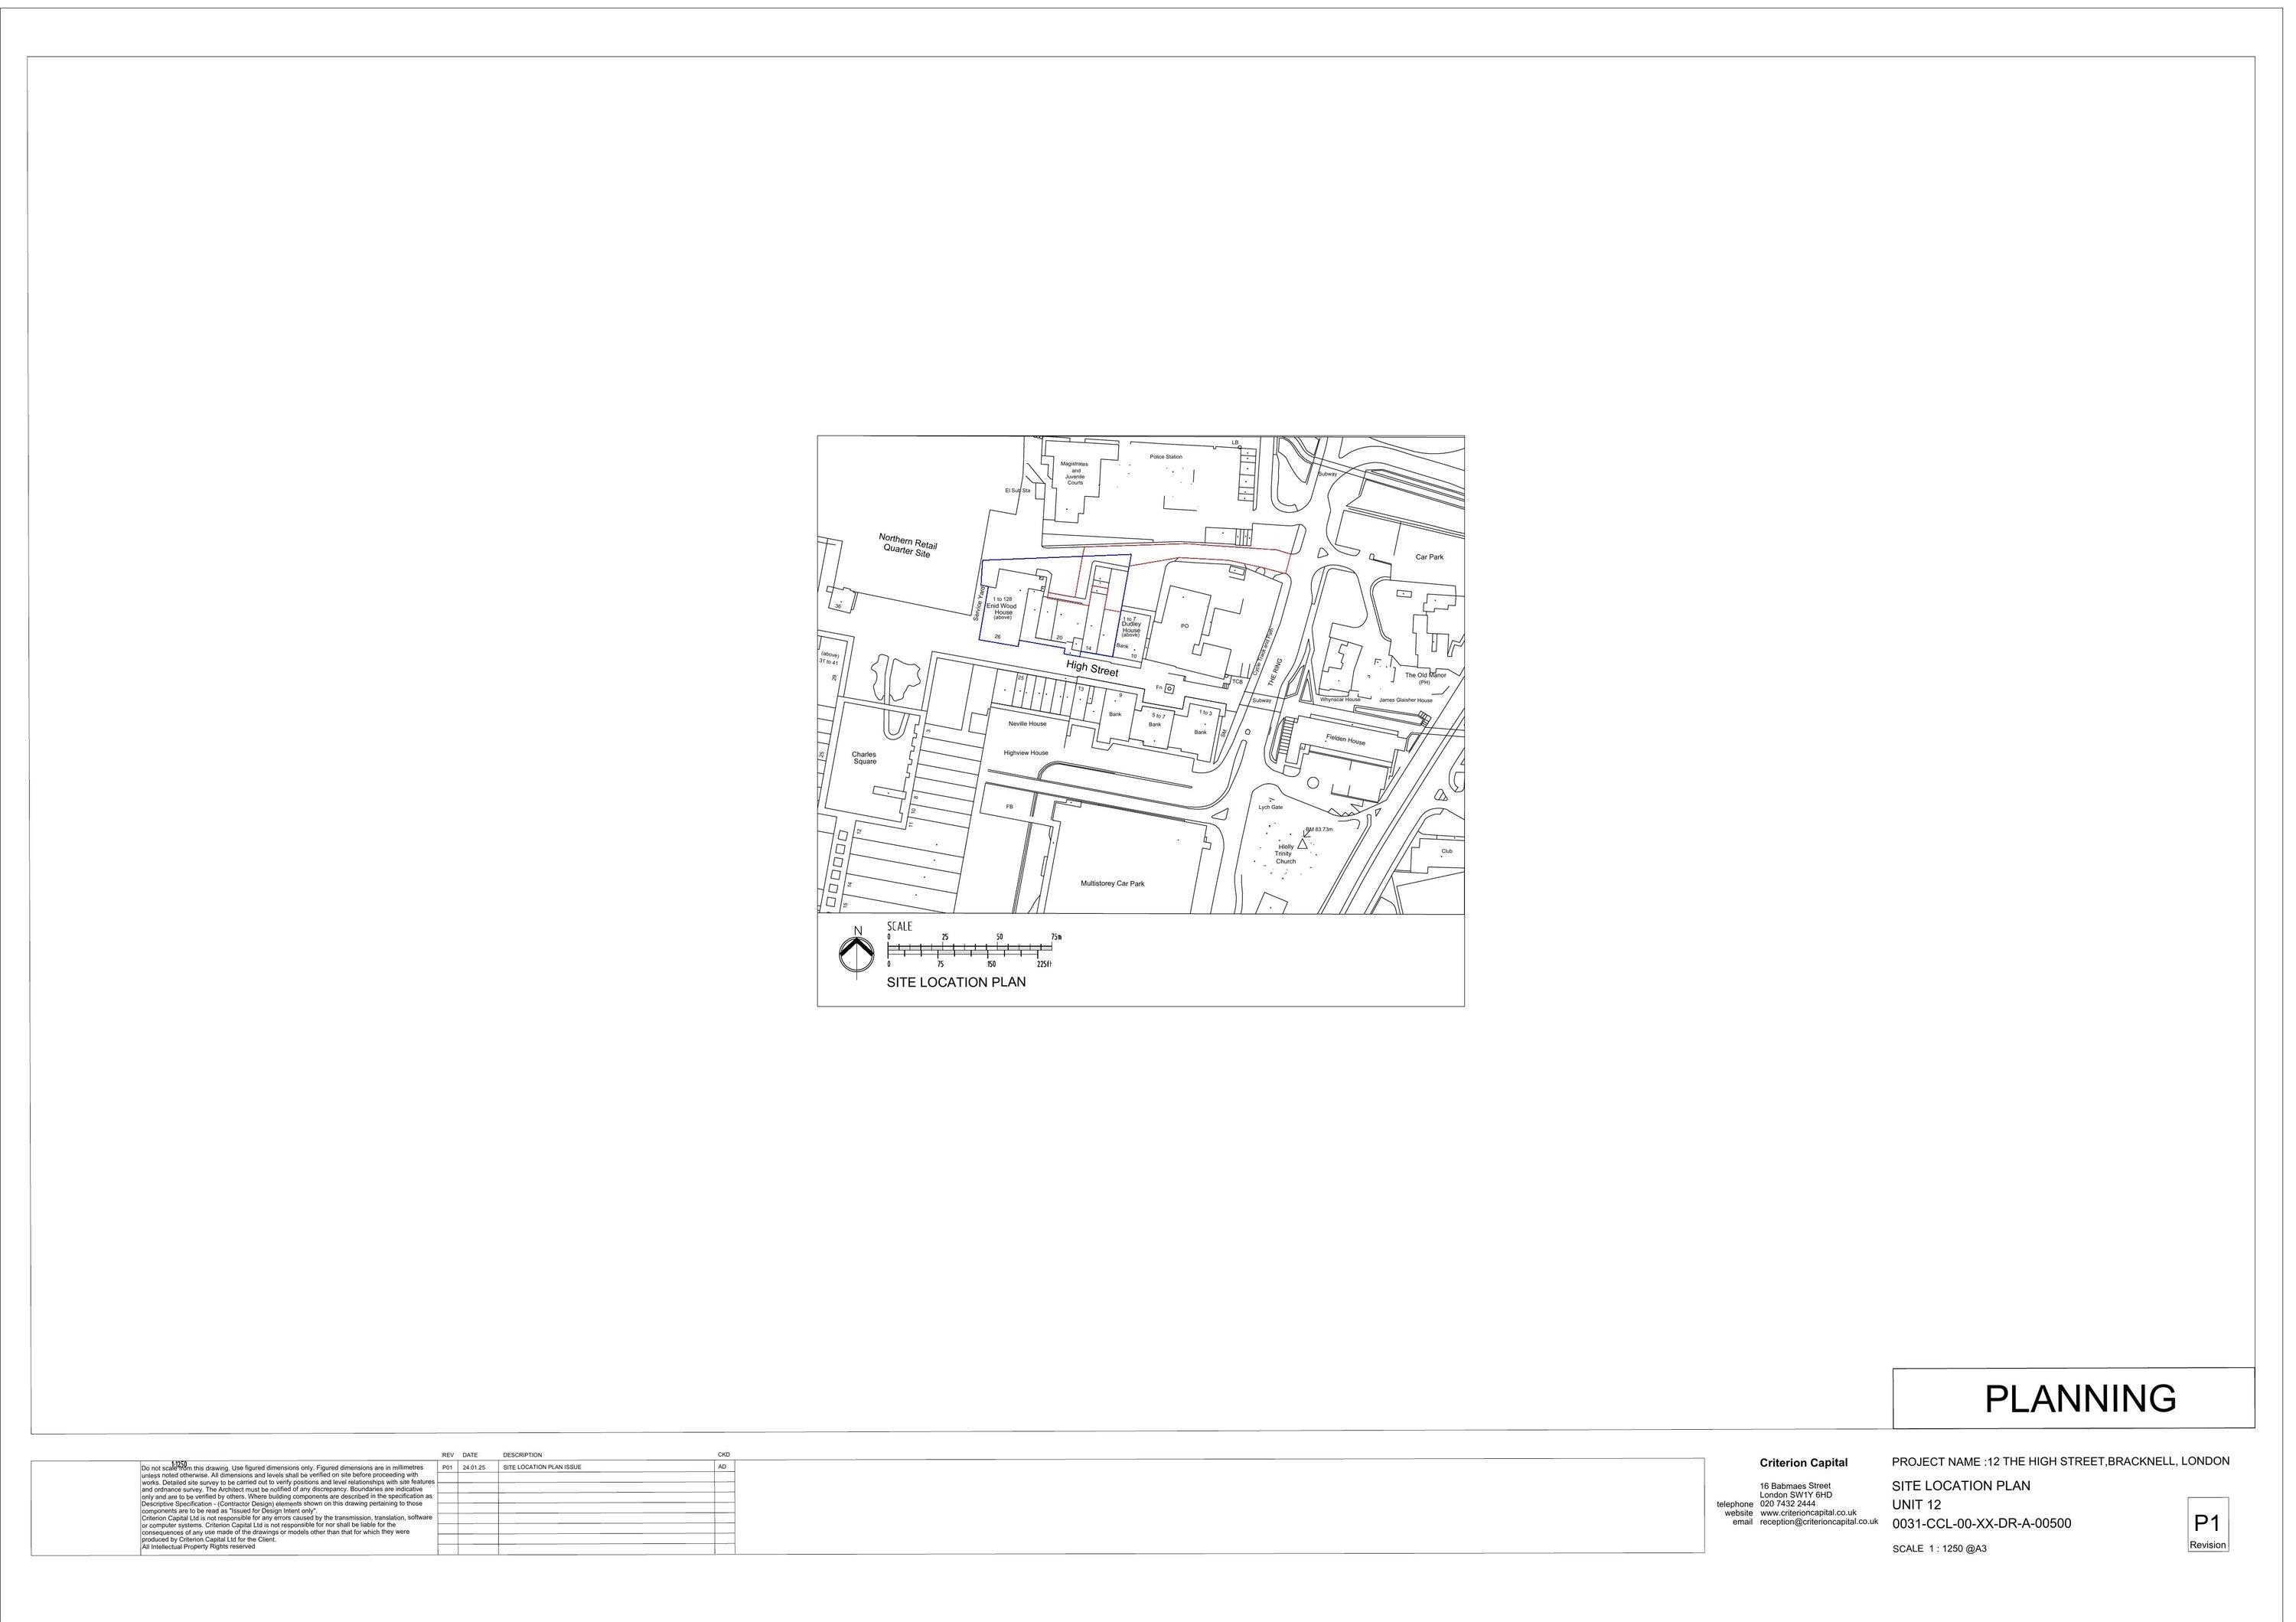Click the graphic scale bar ruler
The height and width of the screenshot is (1622, 2296).
tap(970, 950)
